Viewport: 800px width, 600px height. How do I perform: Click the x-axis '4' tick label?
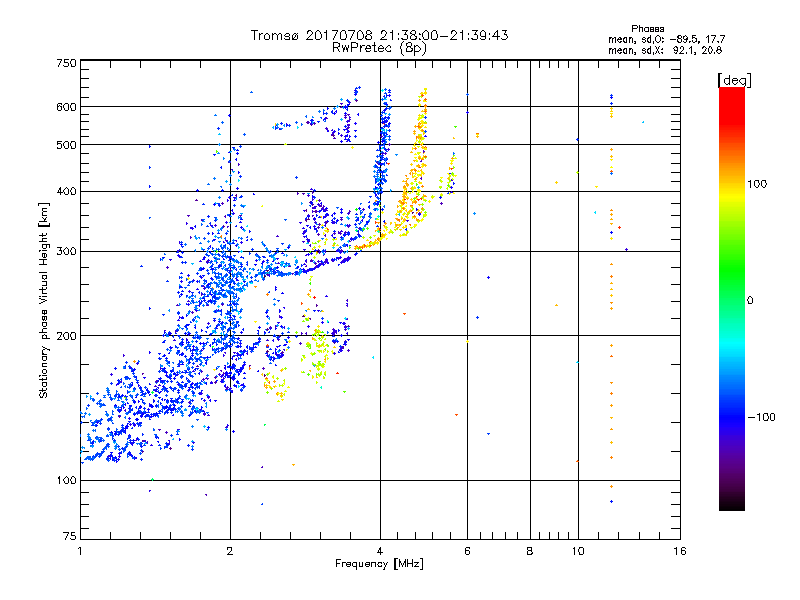(380, 551)
